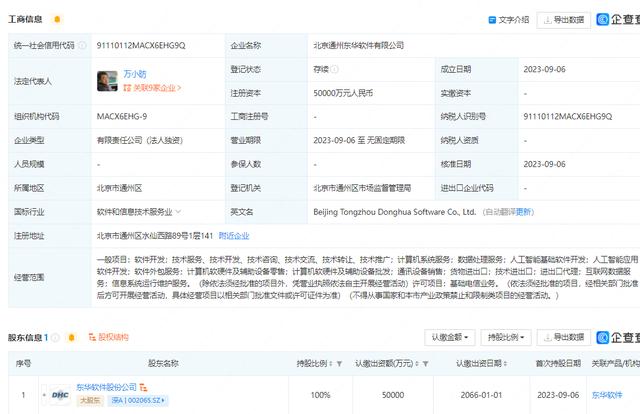Click organization code MACX6EHG-9
The image size is (640, 414).
point(122,117)
